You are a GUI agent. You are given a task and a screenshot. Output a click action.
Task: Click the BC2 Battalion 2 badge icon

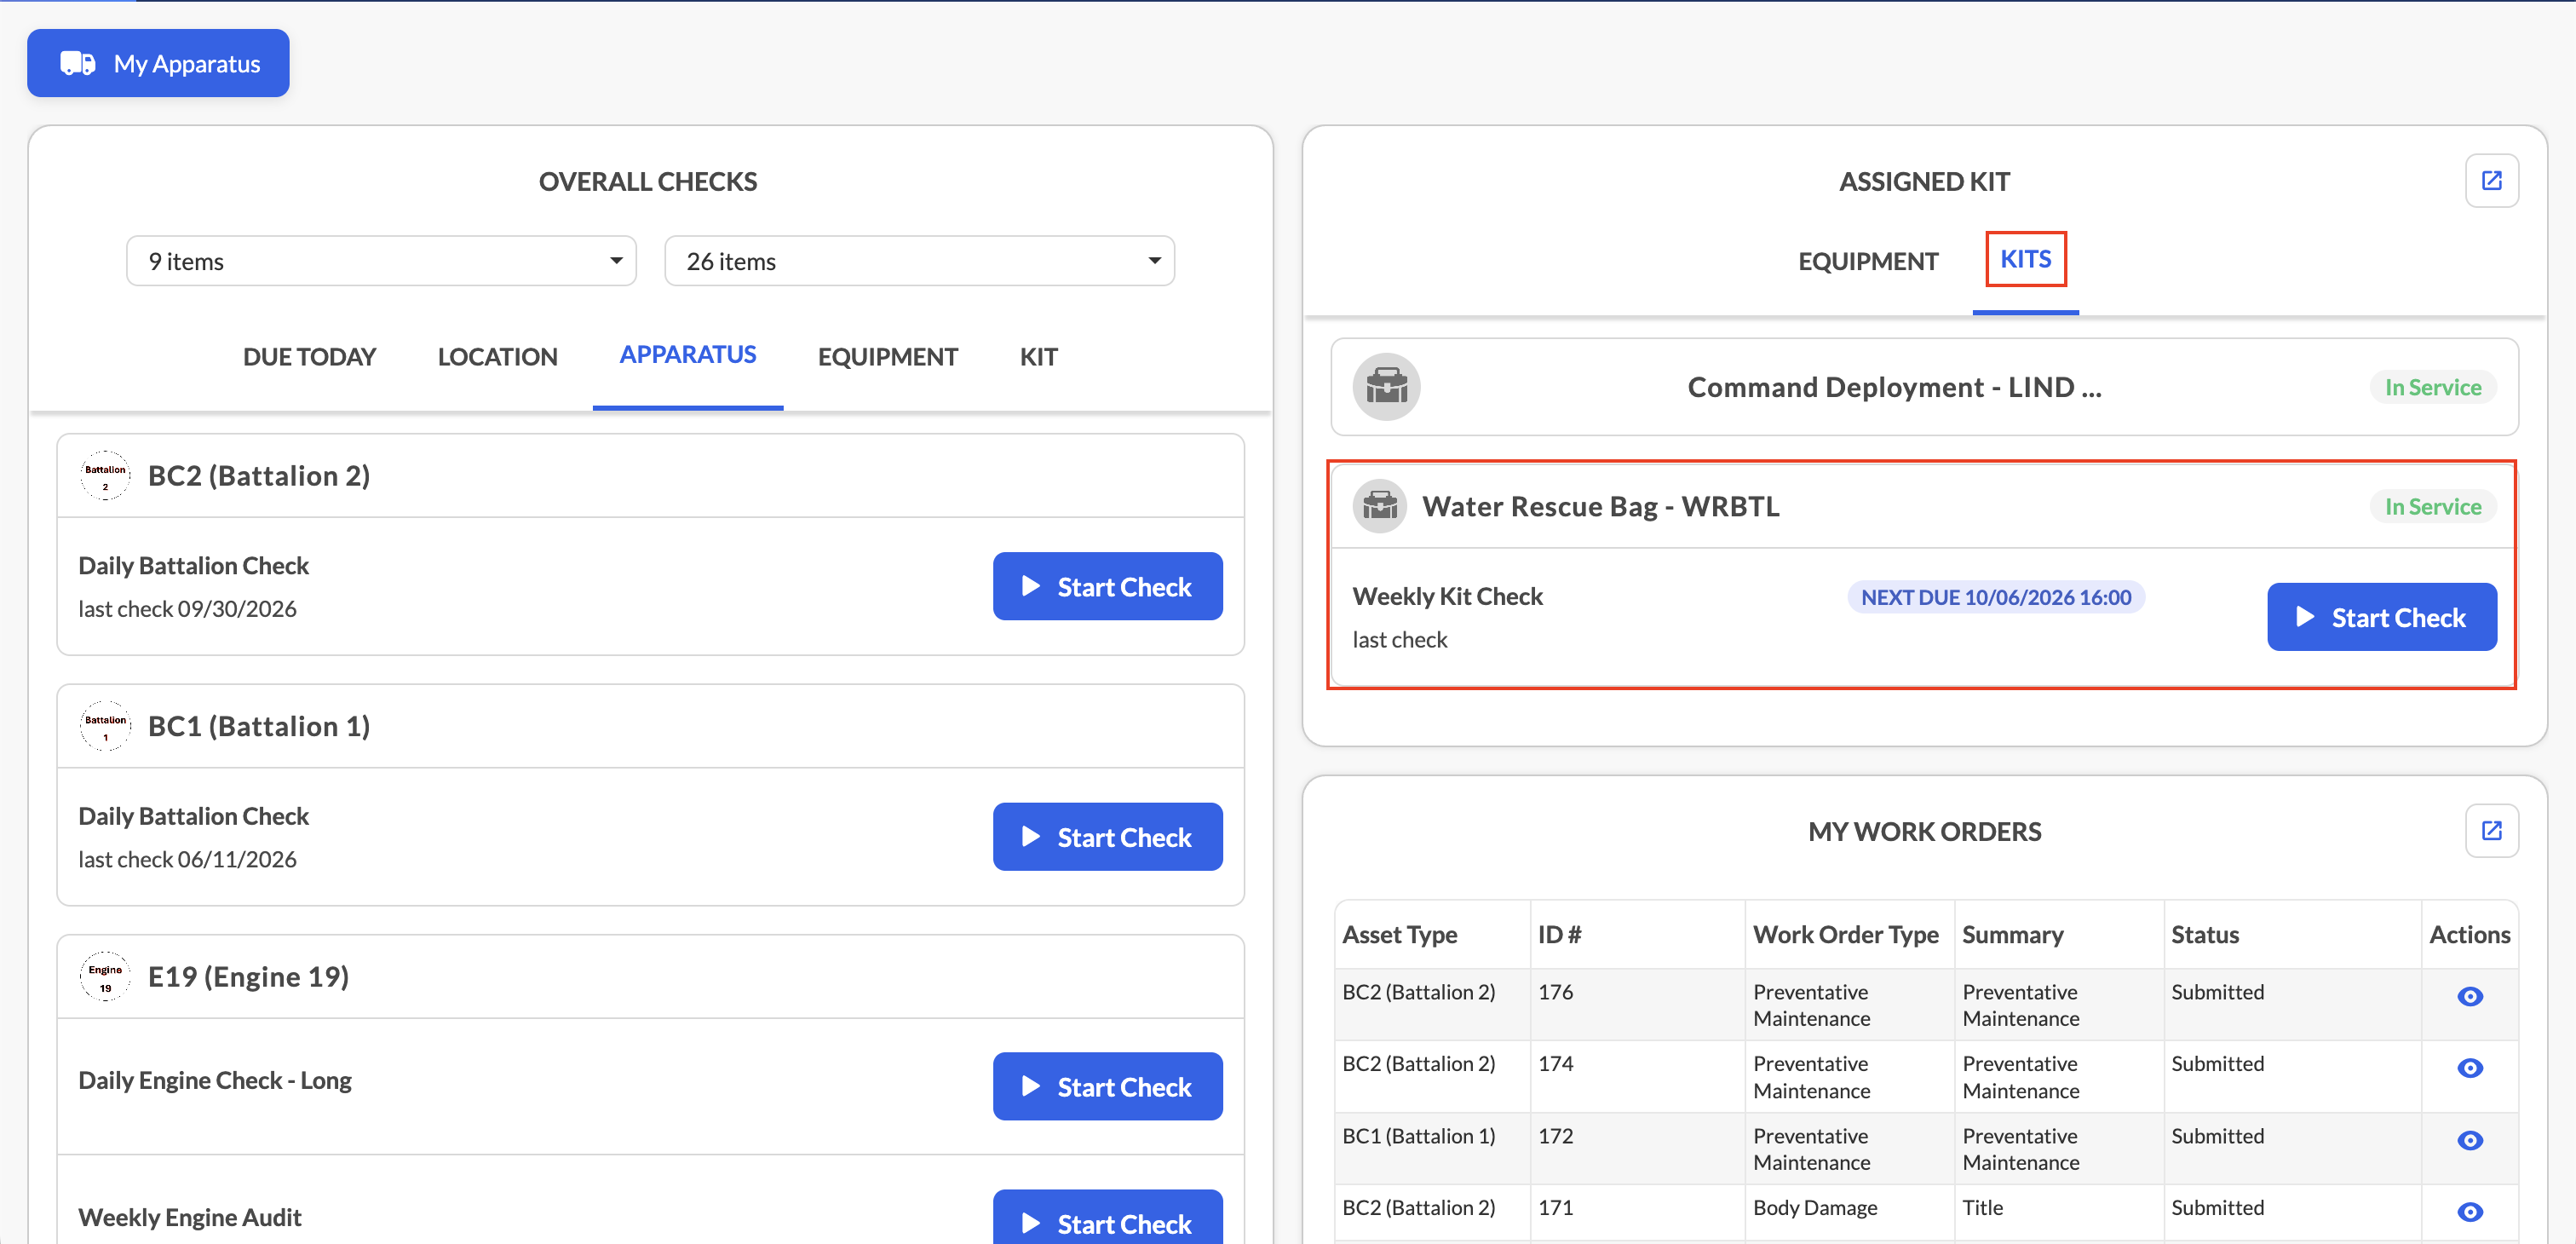[105, 476]
